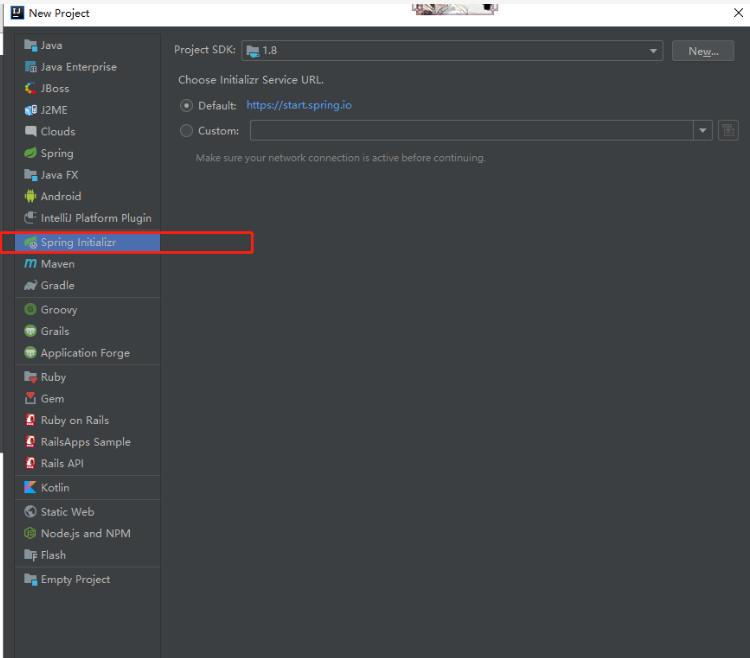Click the New... SDK button
This screenshot has height=658, width=750.
tap(703, 51)
